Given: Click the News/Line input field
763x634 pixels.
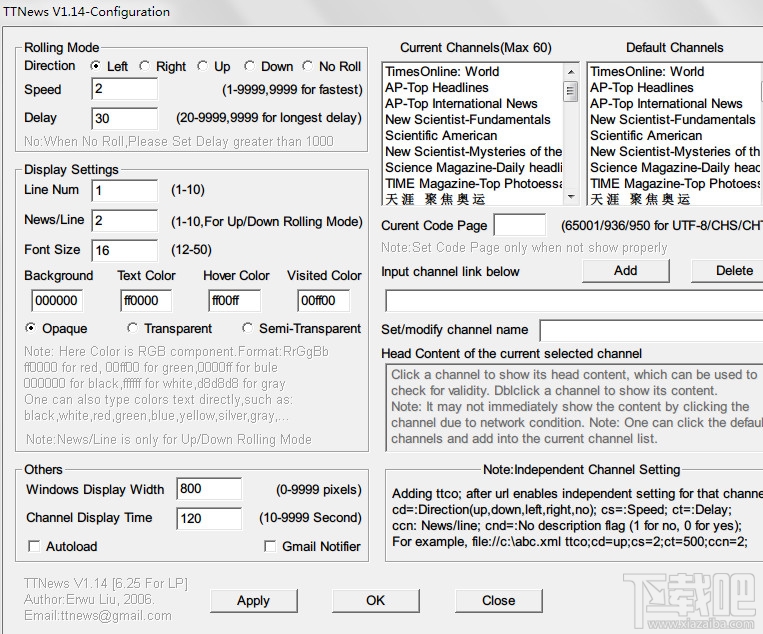Looking at the screenshot, I should coord(125,220).
